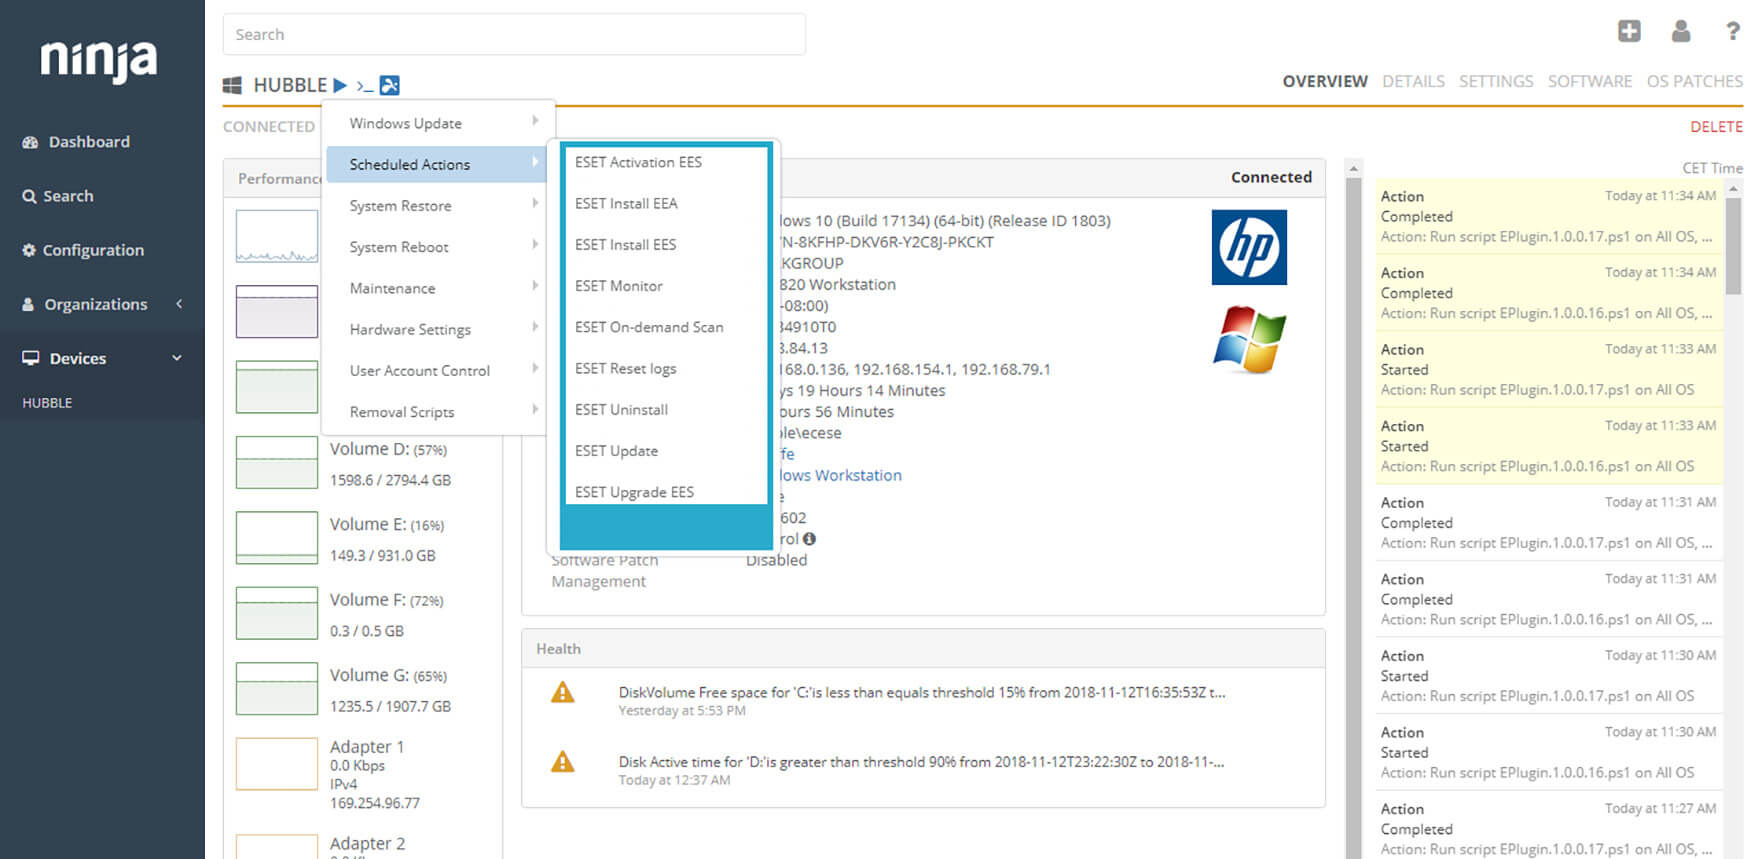Click the red DELETE link

(1716, 127)
